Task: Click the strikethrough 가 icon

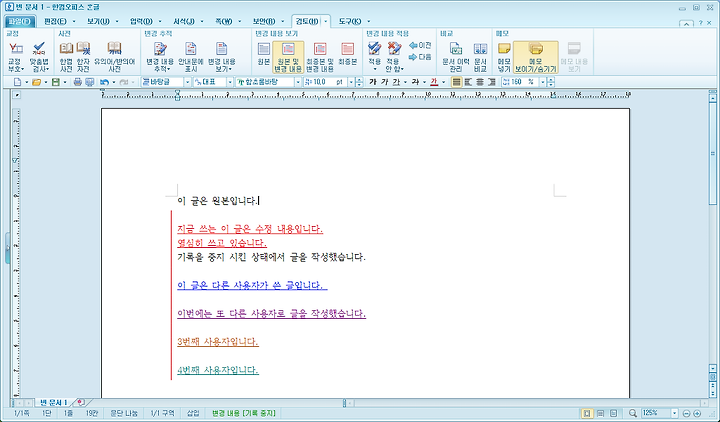Action: point(416,82)
